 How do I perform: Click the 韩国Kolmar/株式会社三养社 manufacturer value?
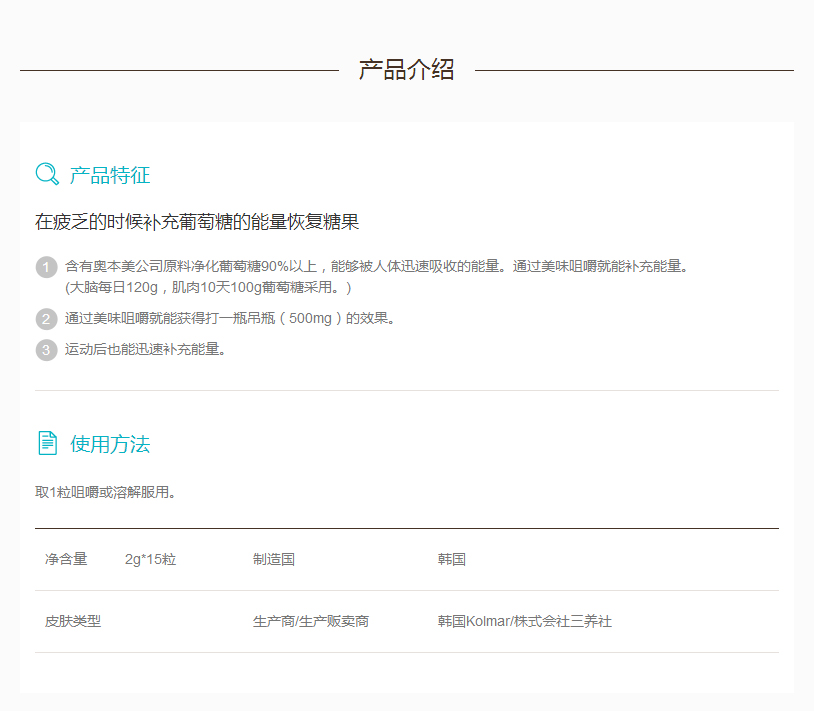point(524,621)
